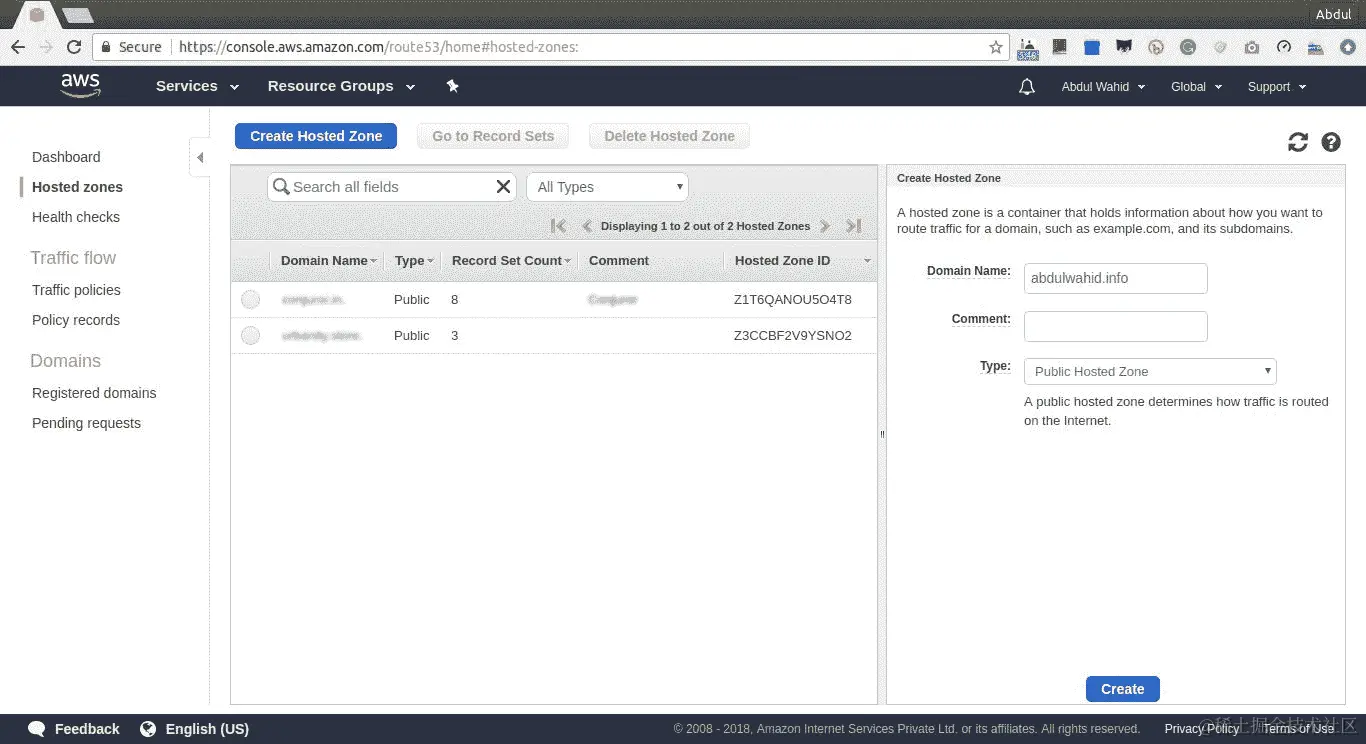Screen dimensions: 1366x744
Task: Click the panel splitter handle
Action: 882,434
